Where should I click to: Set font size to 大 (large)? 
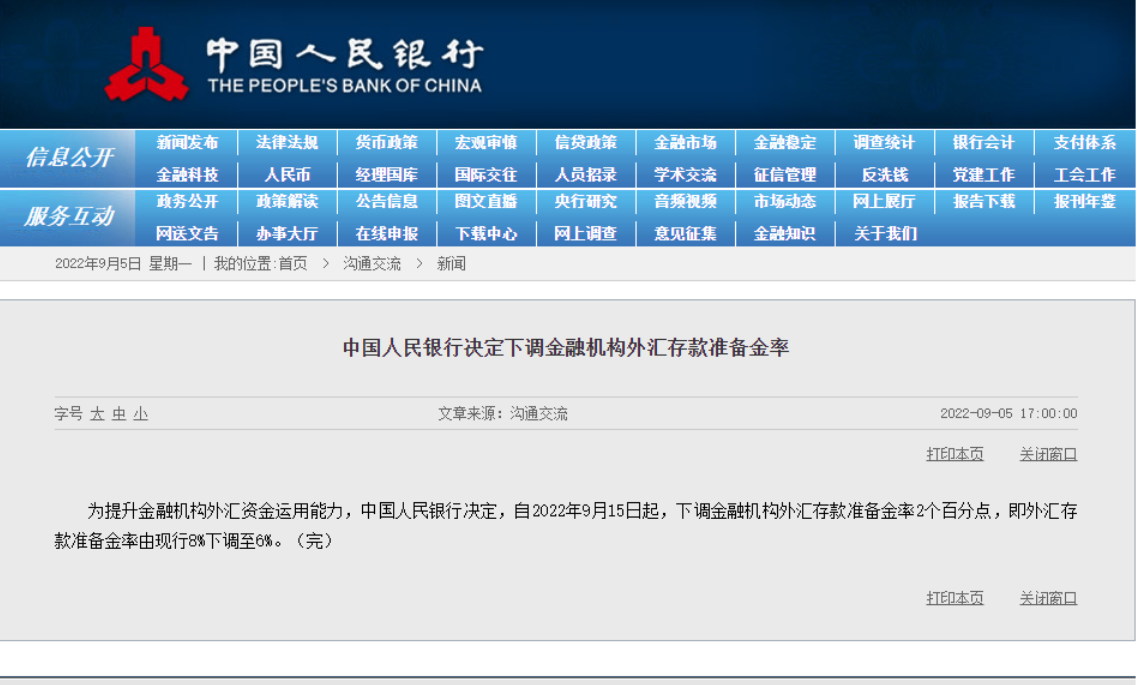97,414
